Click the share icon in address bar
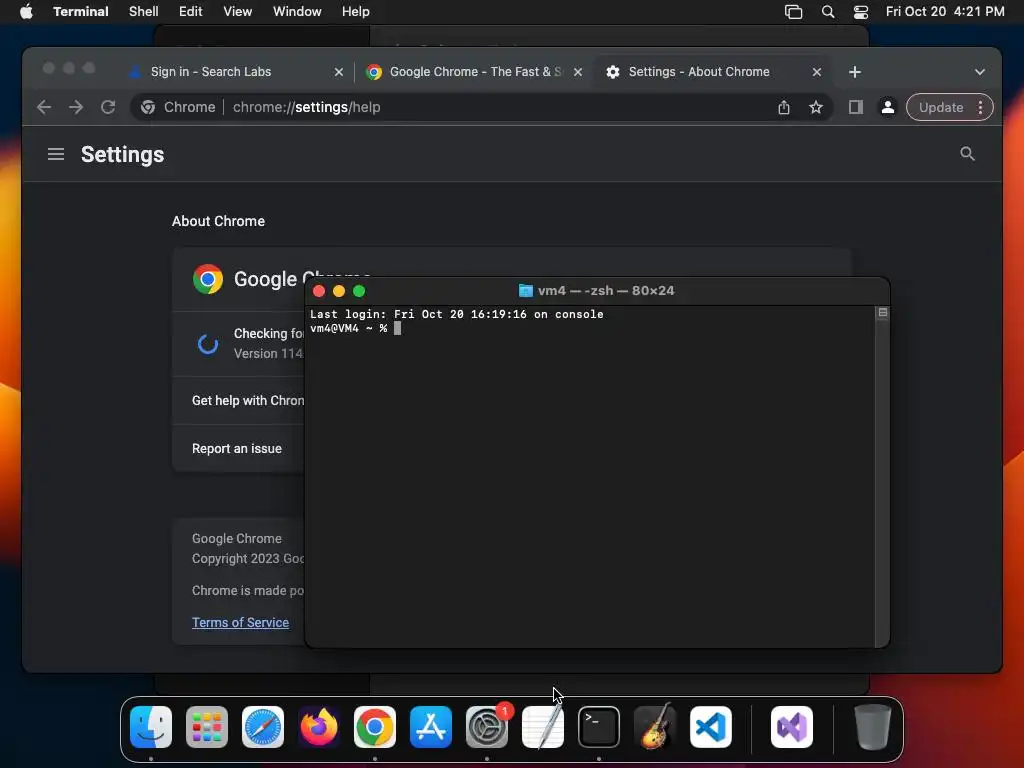 (784, 107)
